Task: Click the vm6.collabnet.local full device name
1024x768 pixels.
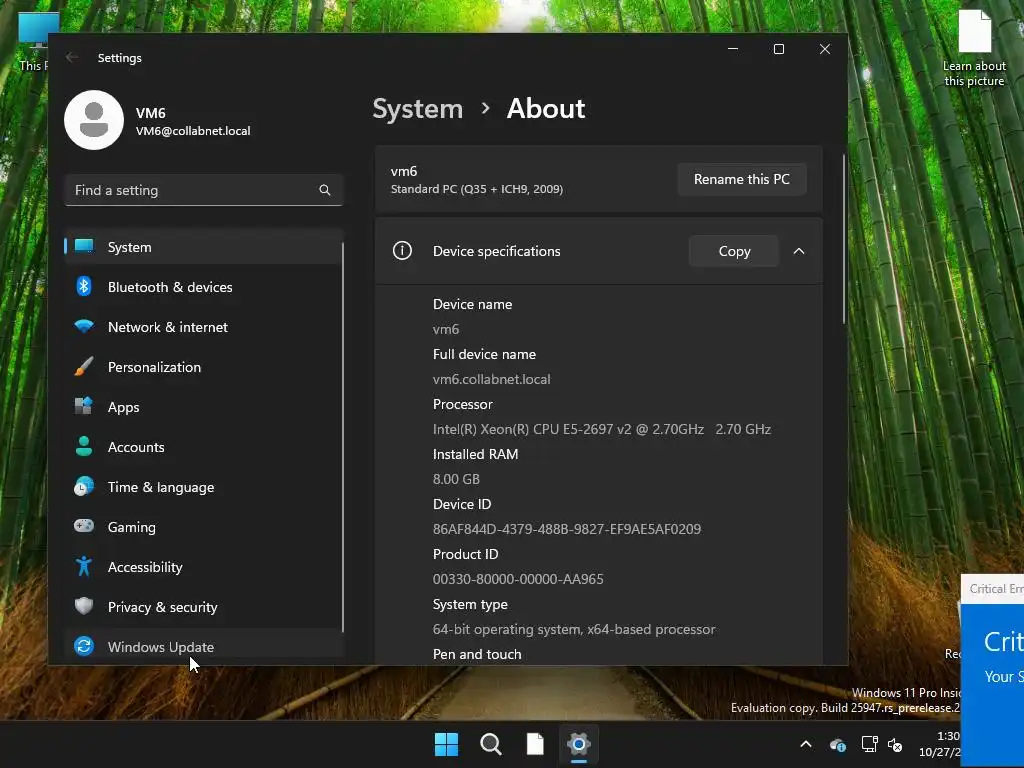Action: coord(492,379)
